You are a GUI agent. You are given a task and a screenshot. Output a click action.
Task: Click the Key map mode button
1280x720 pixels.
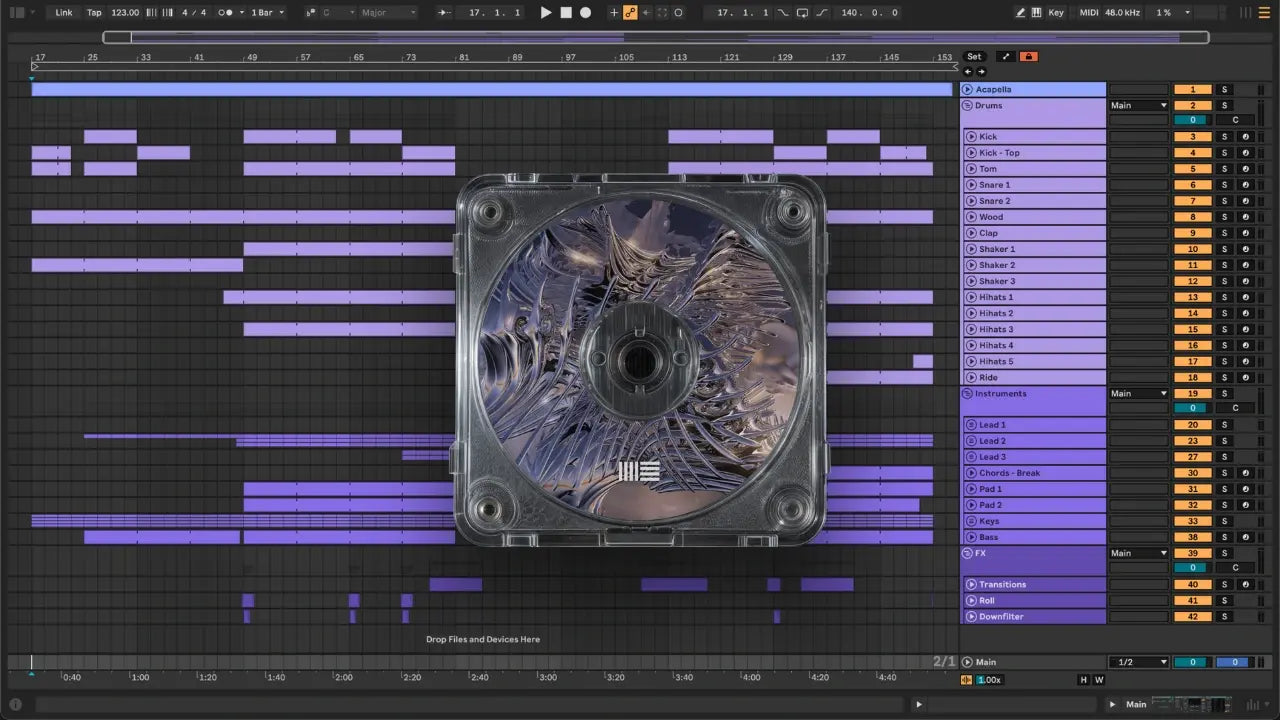coord(1056,13)
